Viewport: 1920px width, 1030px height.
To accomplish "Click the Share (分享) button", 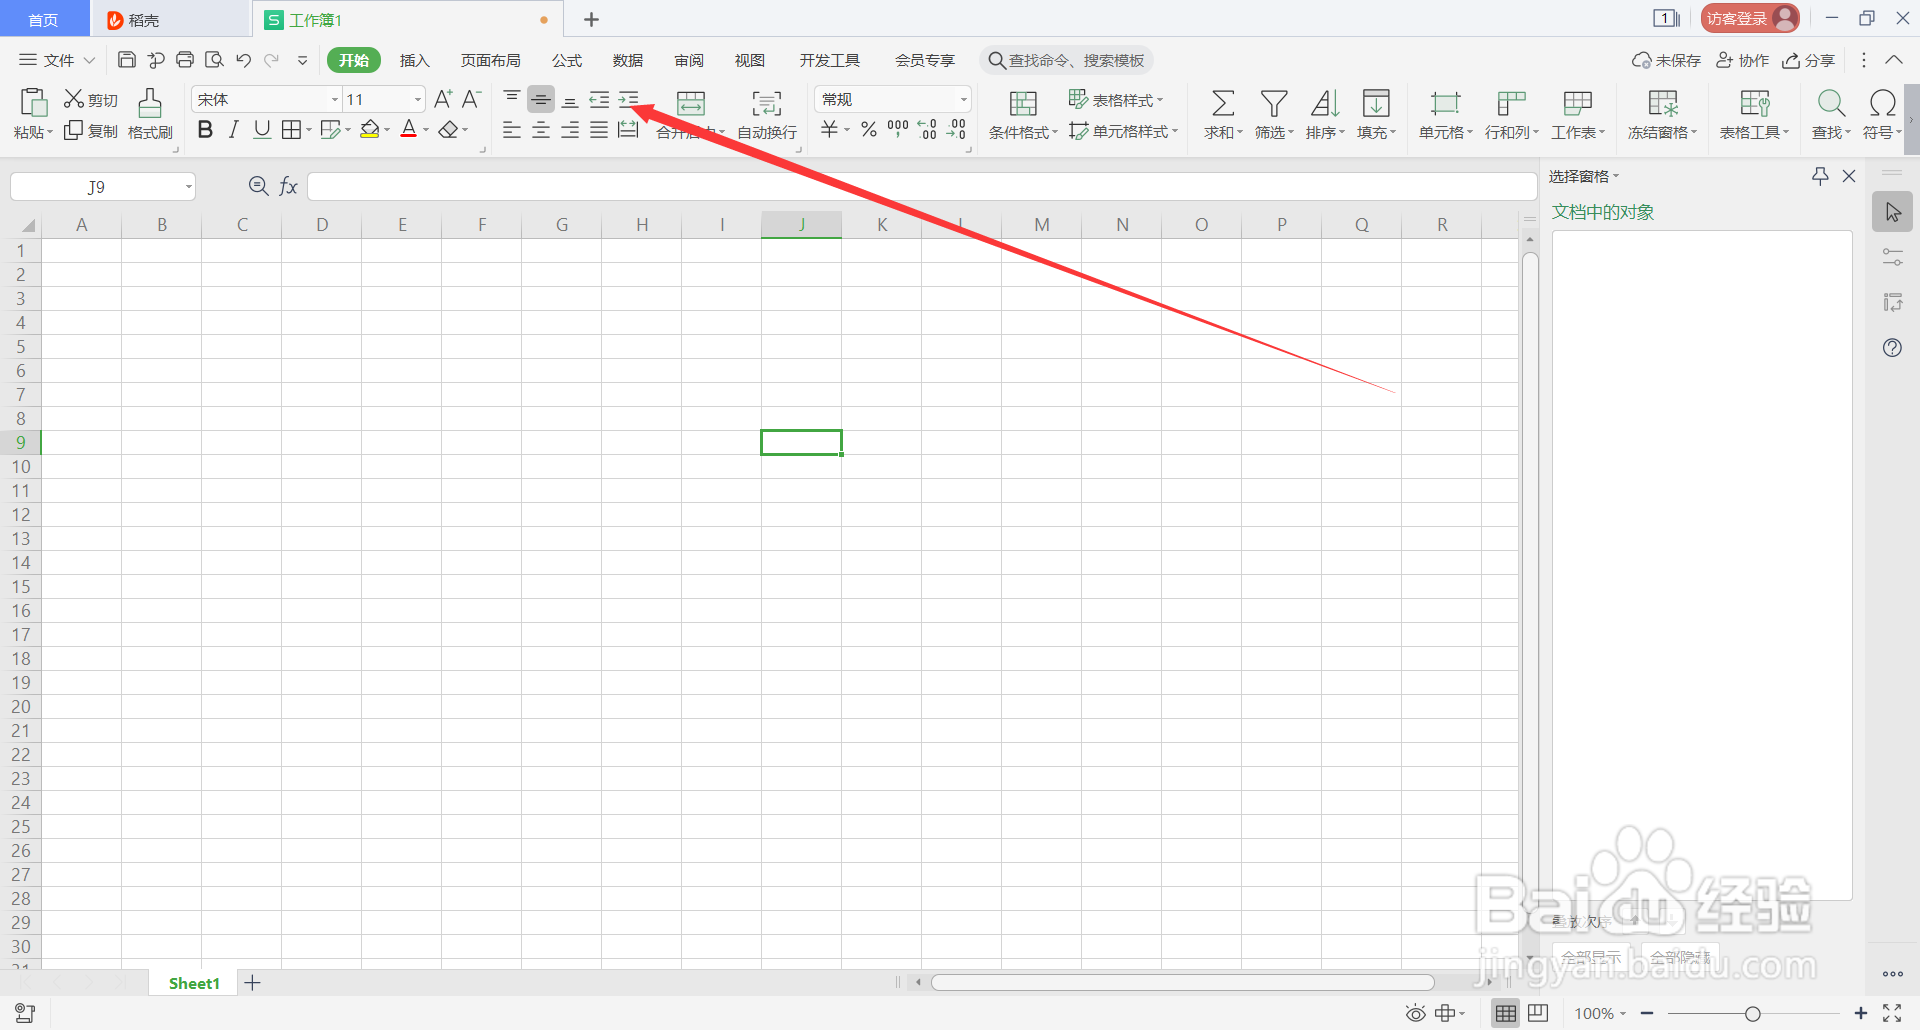I will tap(1809, 61).
